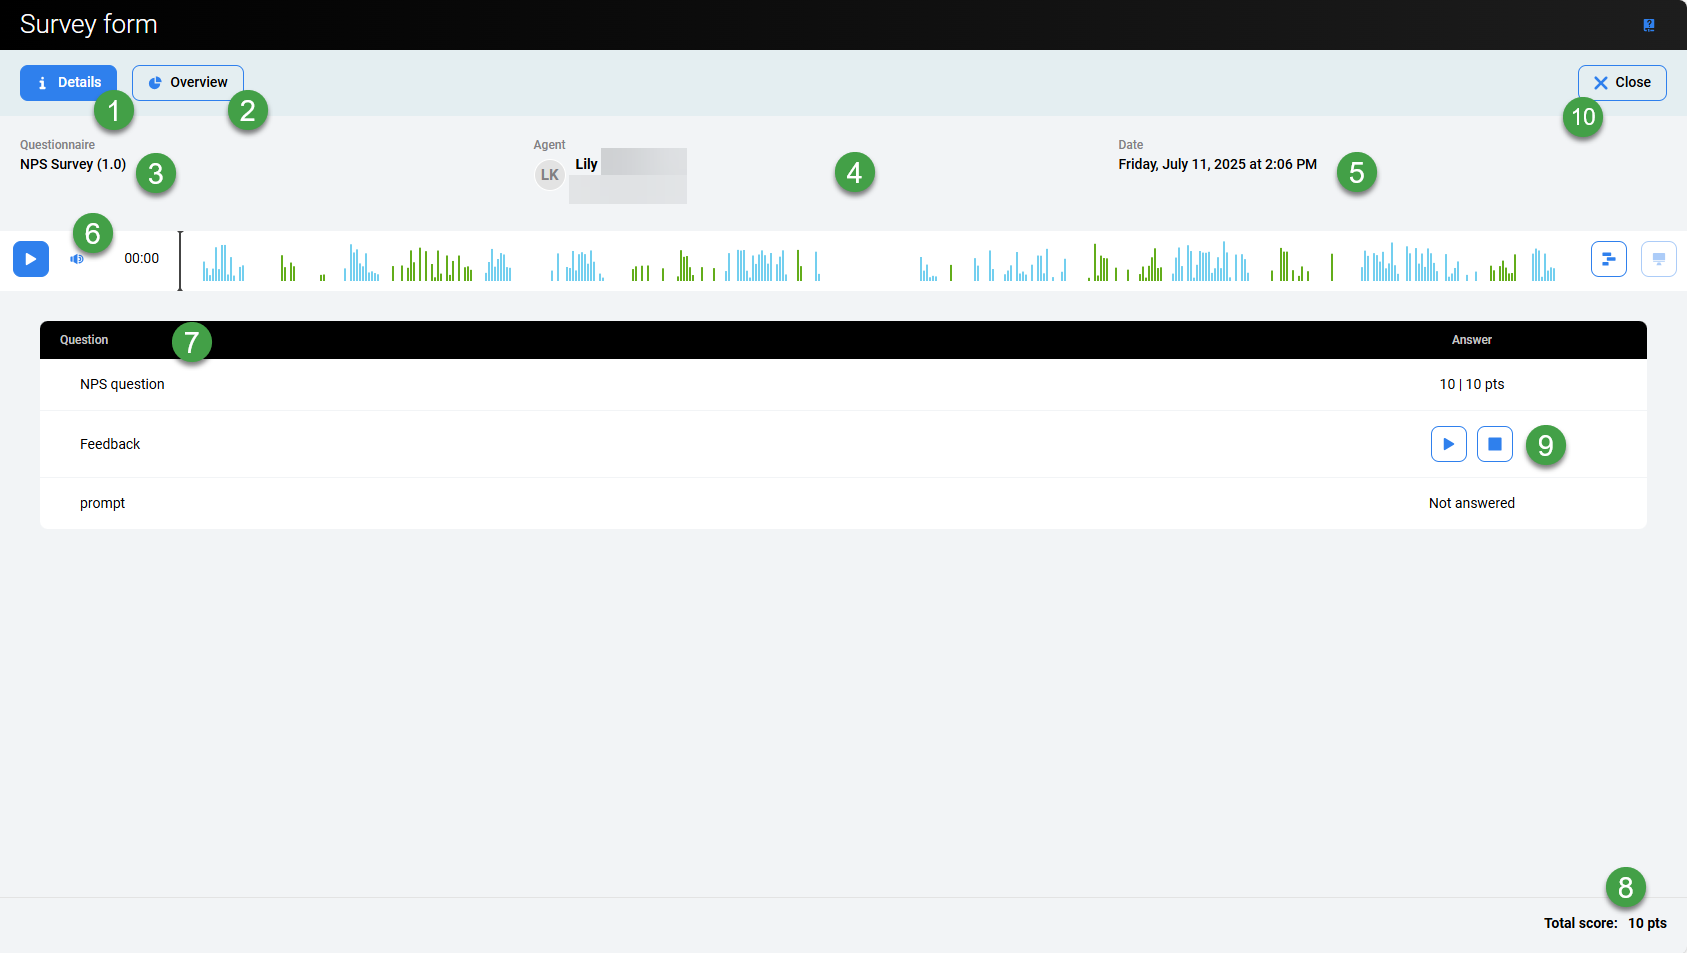
Task: Select the prompt question row
Action: 102,503
